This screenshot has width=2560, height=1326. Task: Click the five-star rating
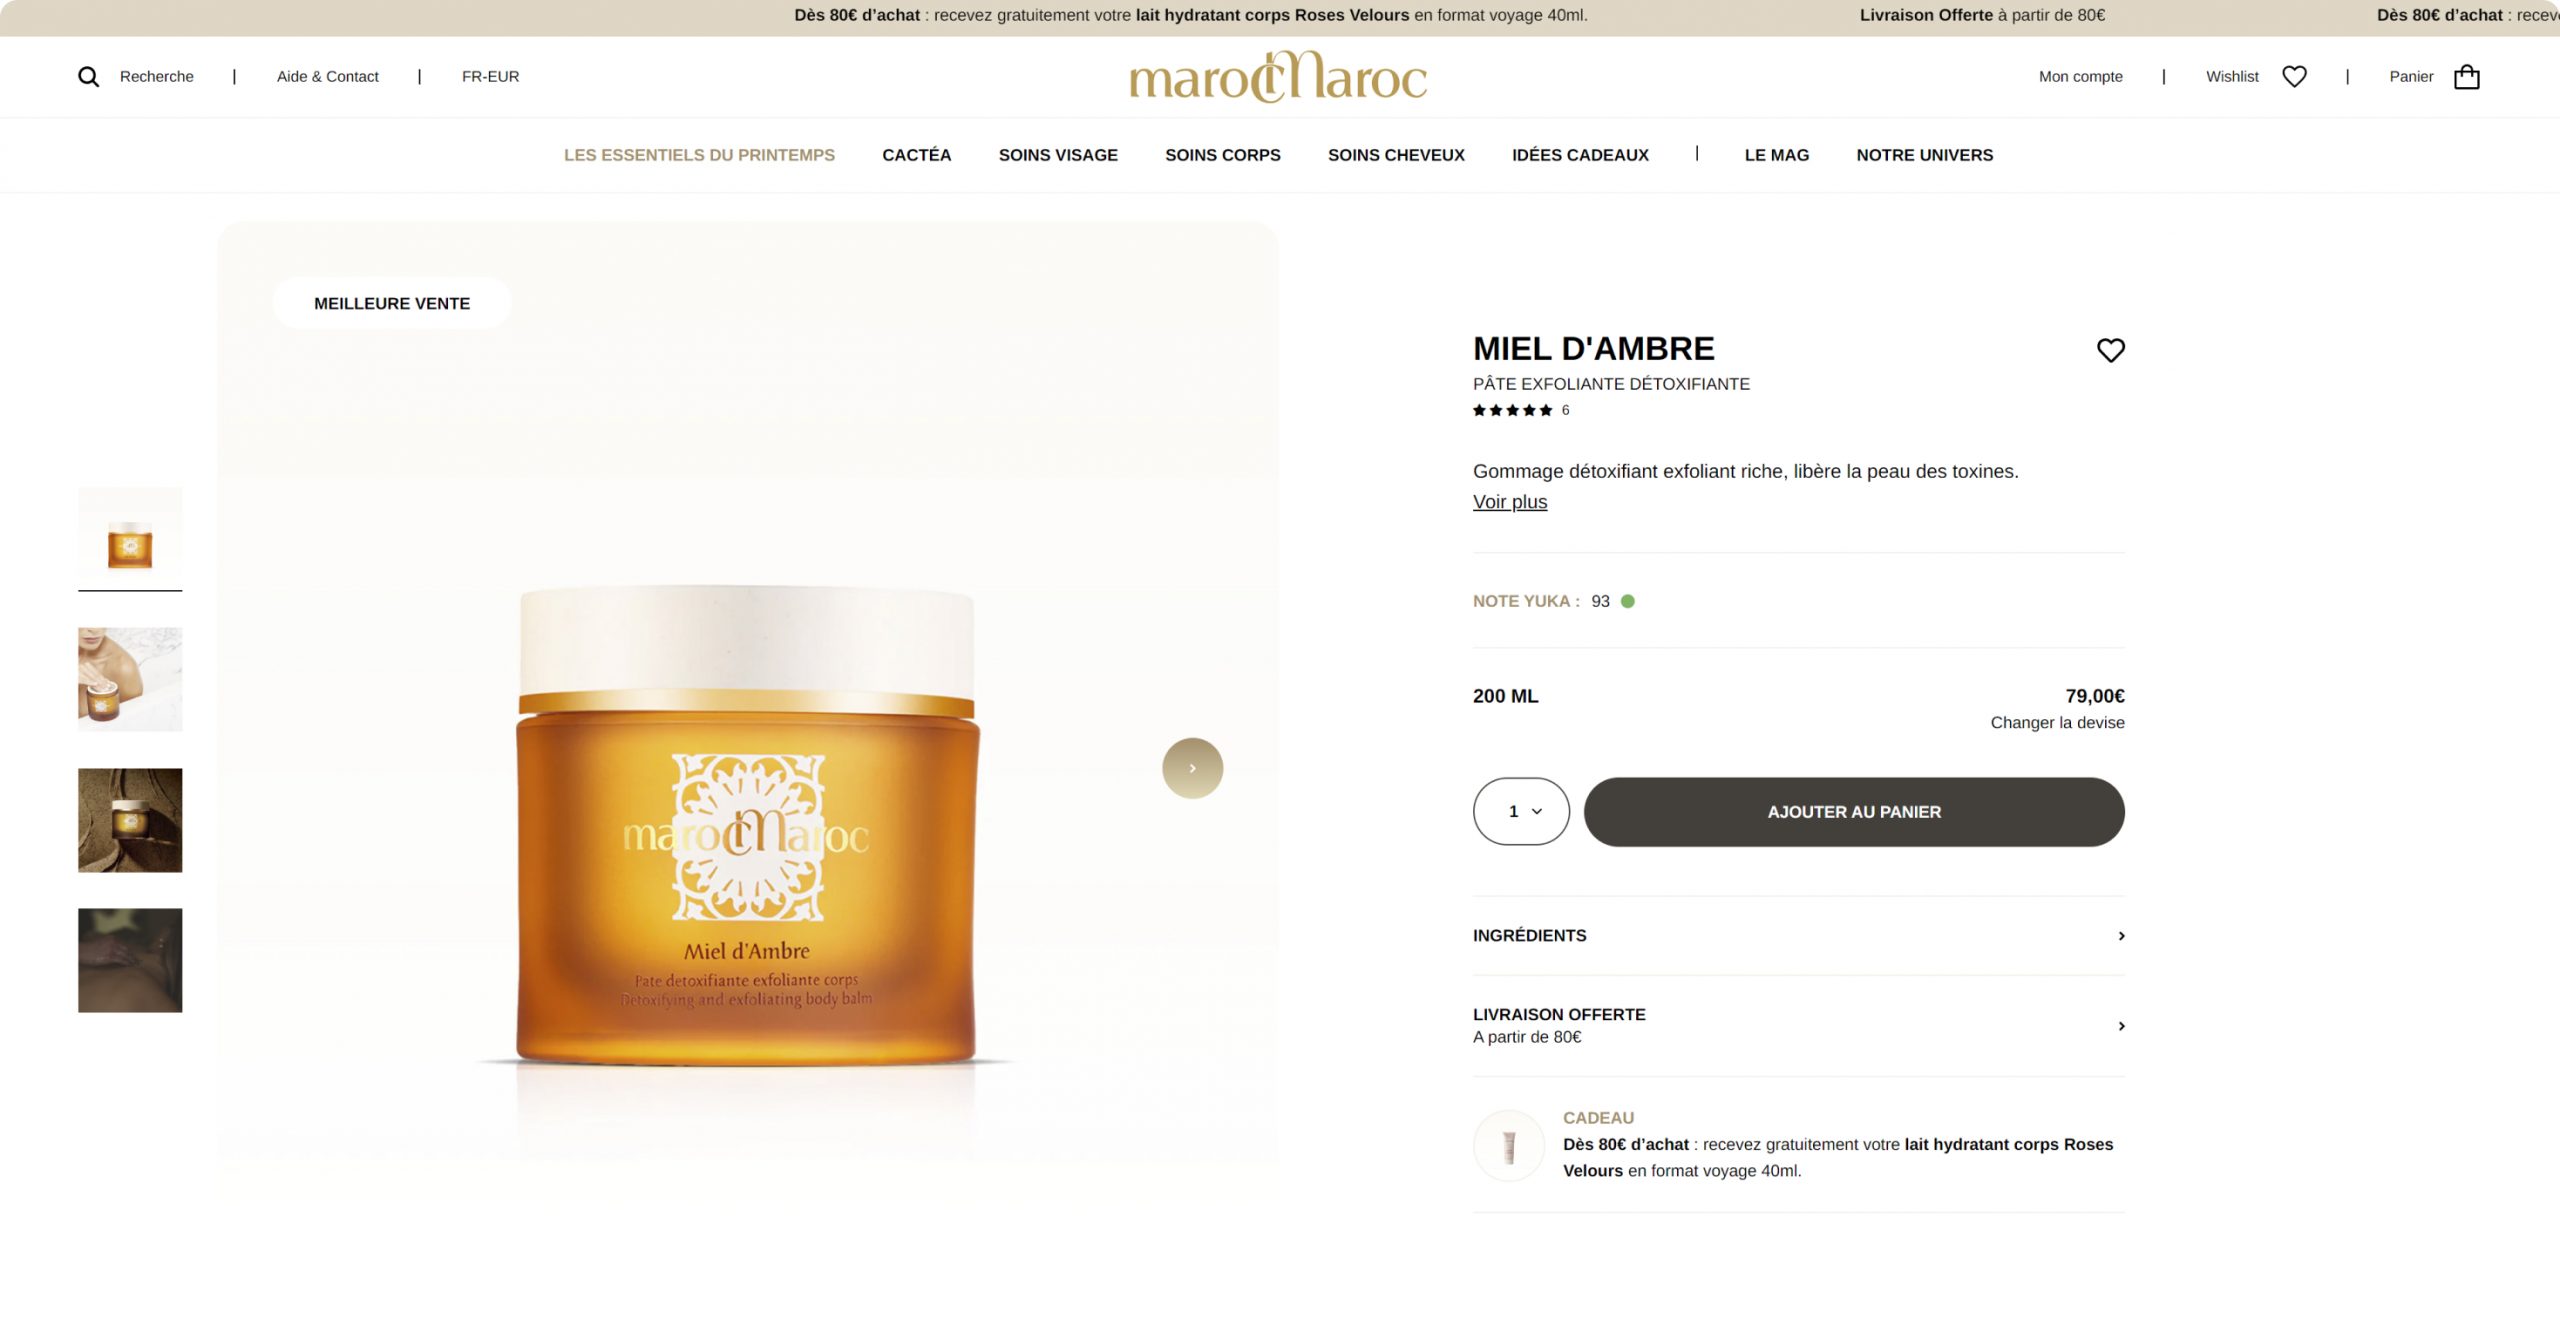[x=1512, y=410]
